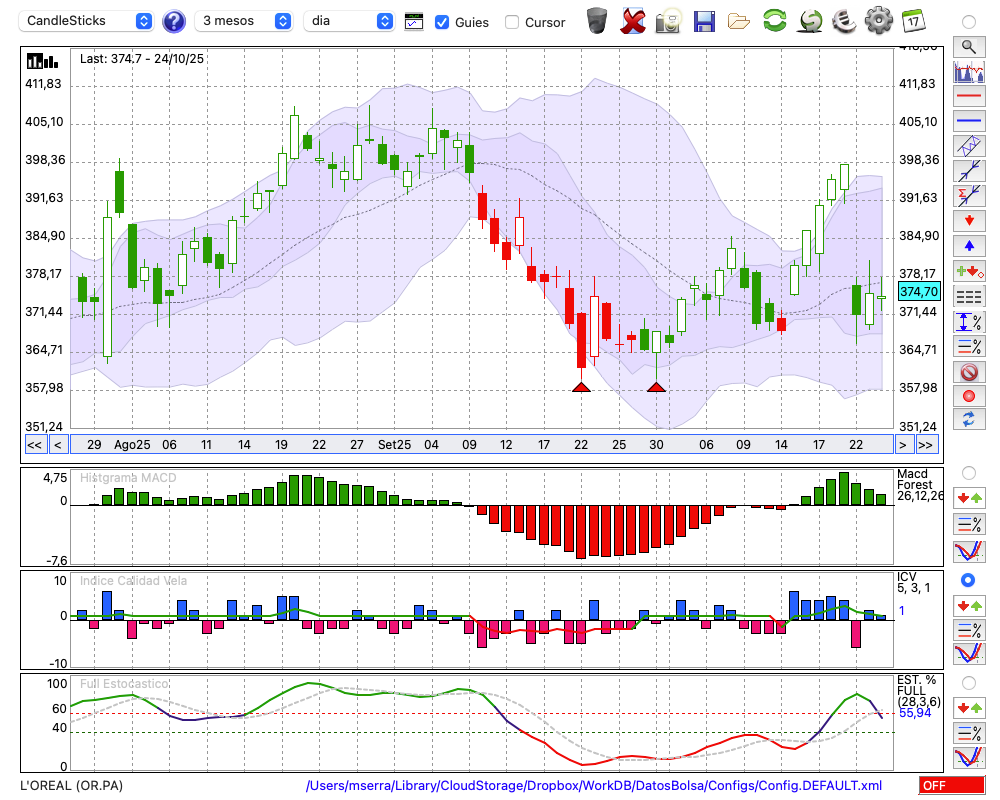1000x800 pixels.
Task: Open the dia timeframe dropdown
Action: [348, 21]
